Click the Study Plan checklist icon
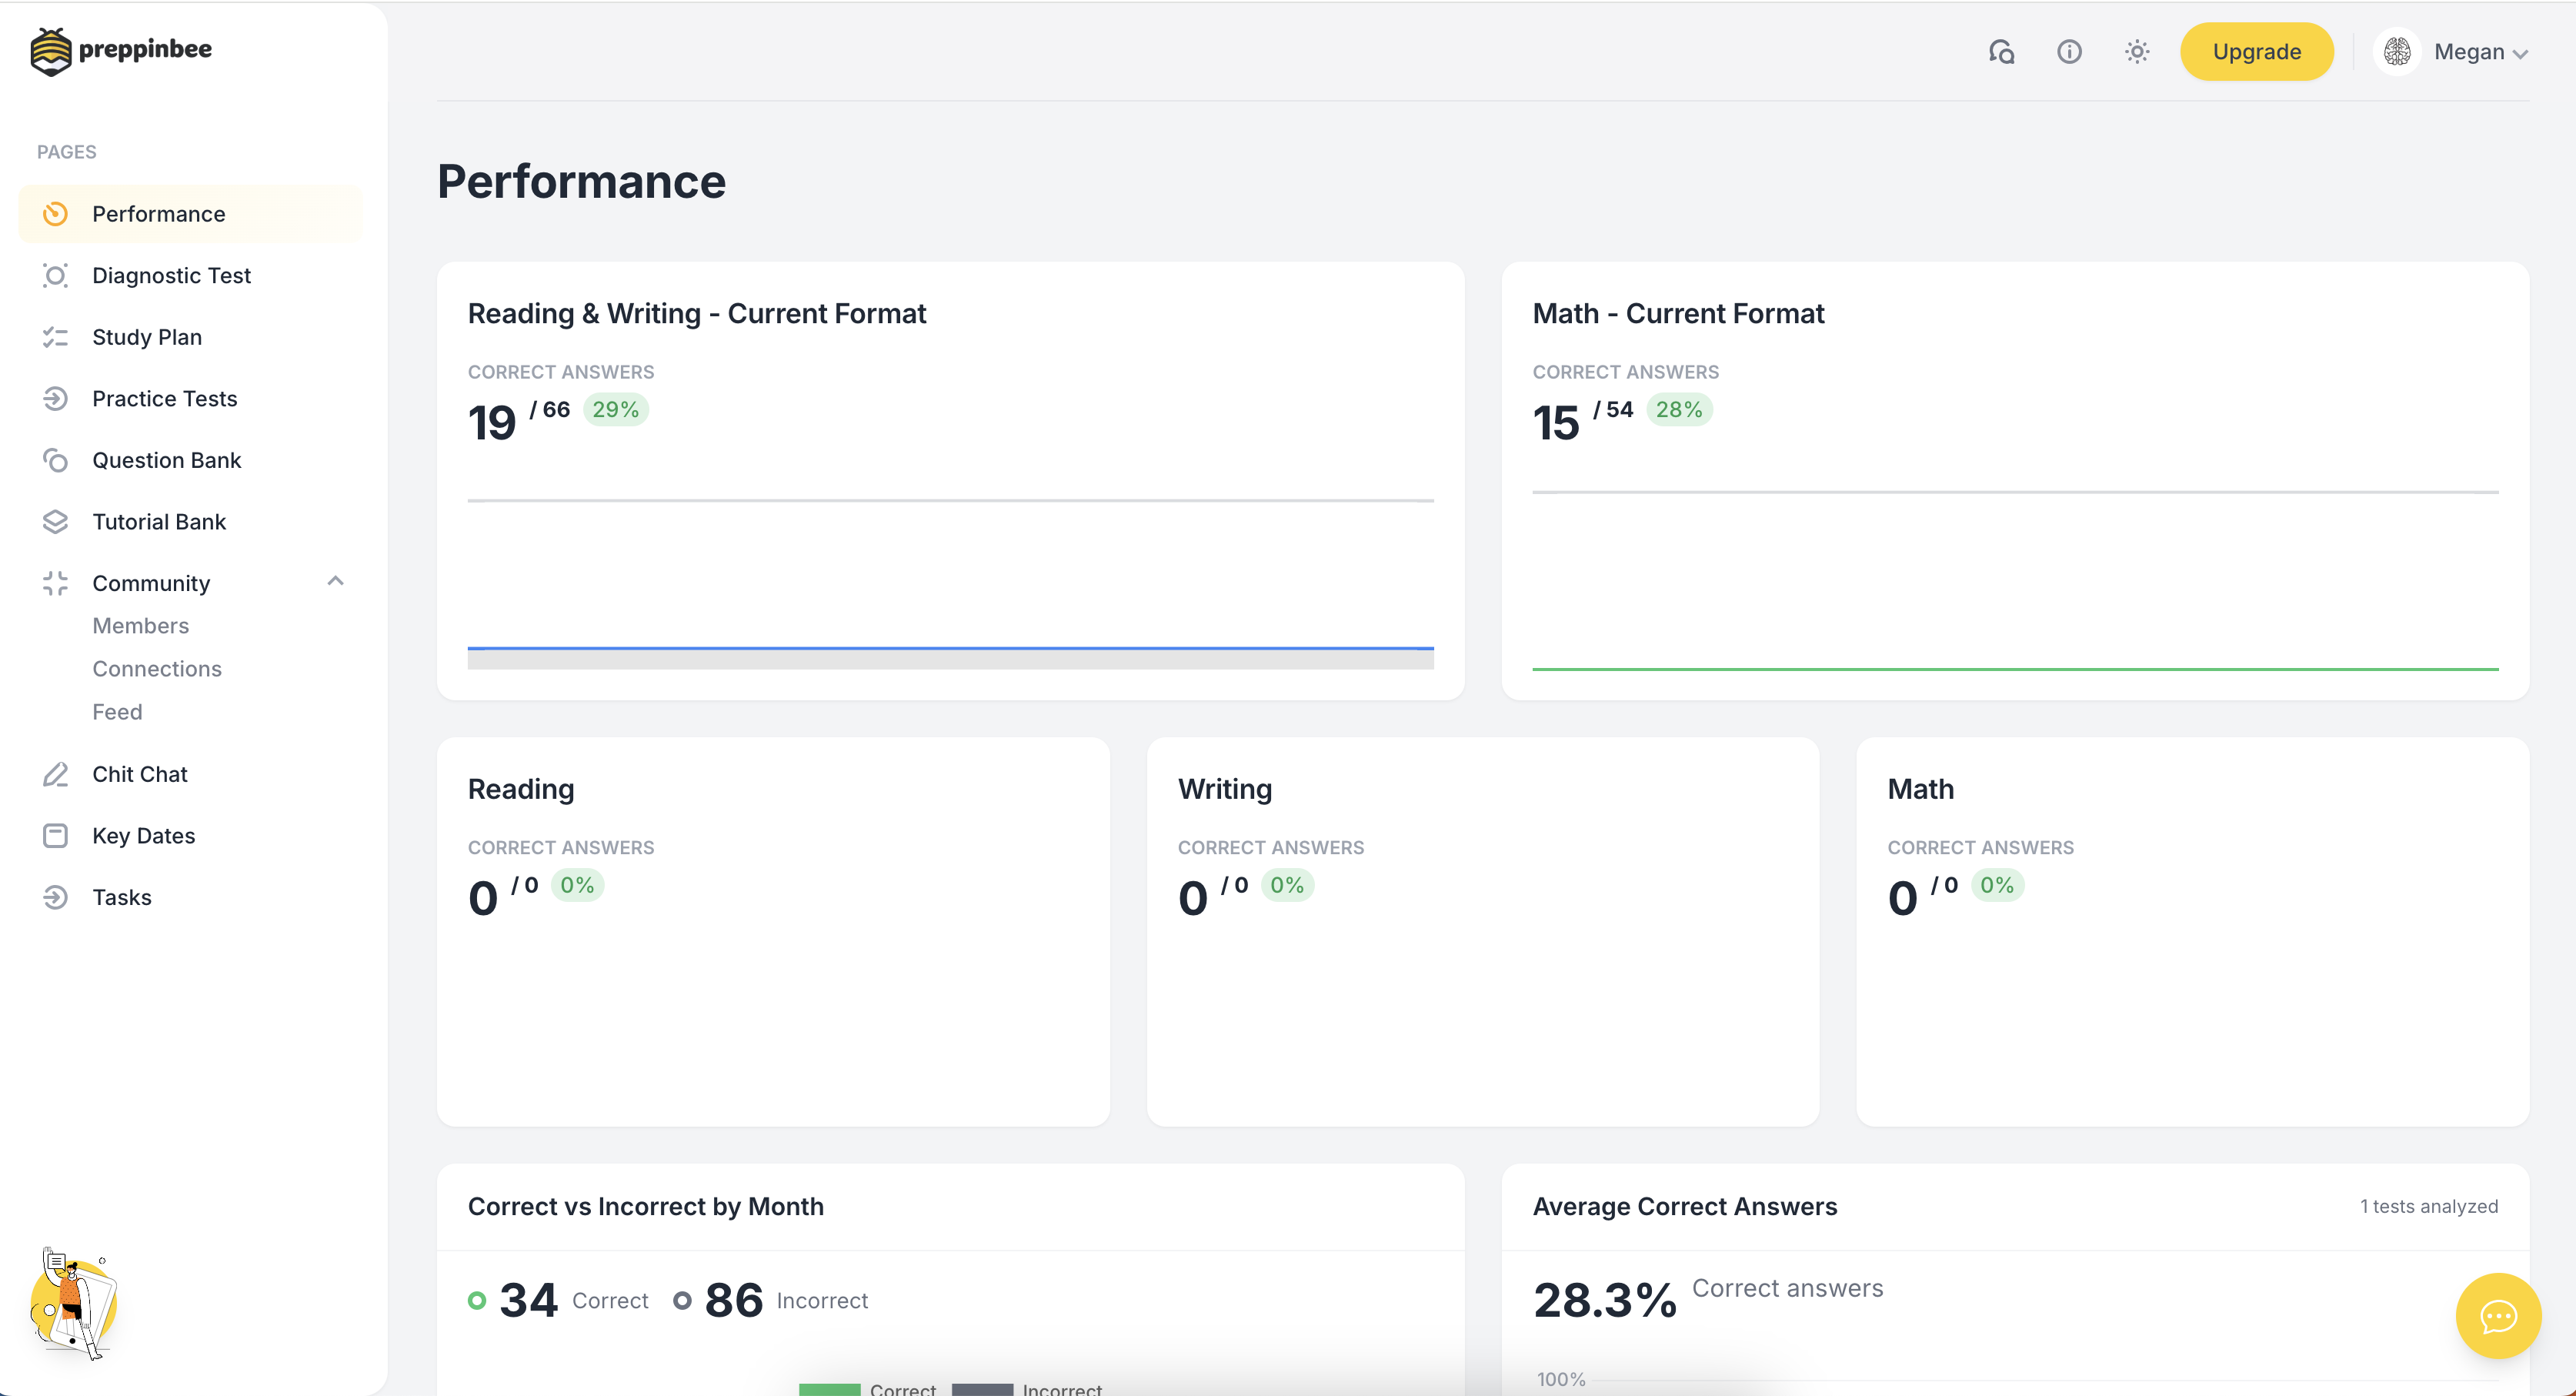Viewport: 2576px width, 1396px height. pyautogui.click(x=55, y=337)
